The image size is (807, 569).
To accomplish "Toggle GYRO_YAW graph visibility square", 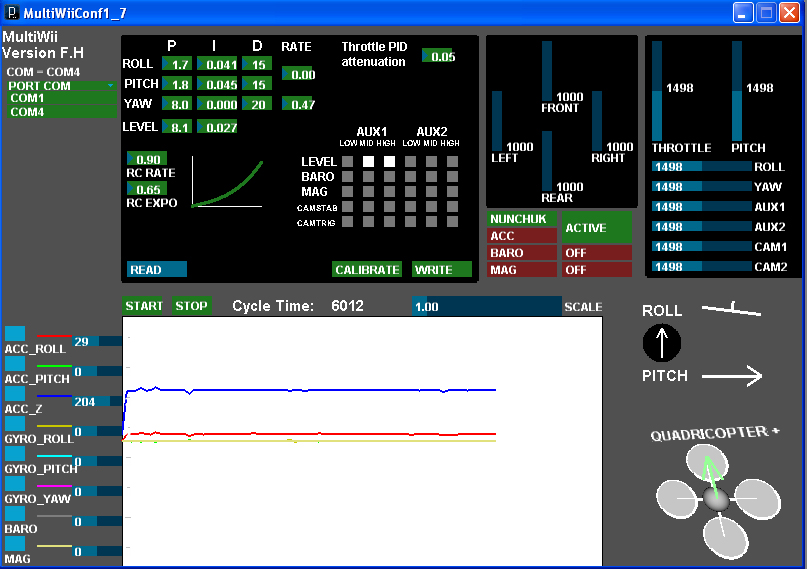I will [15, 483].
